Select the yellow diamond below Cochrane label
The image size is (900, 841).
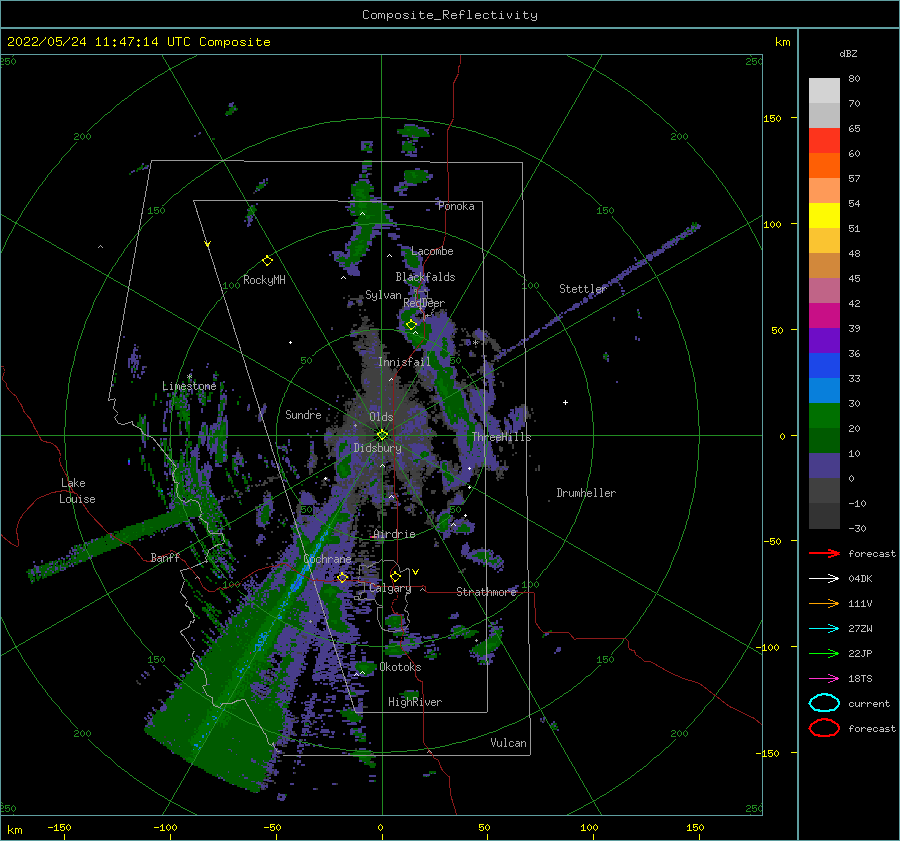(343, 577)
